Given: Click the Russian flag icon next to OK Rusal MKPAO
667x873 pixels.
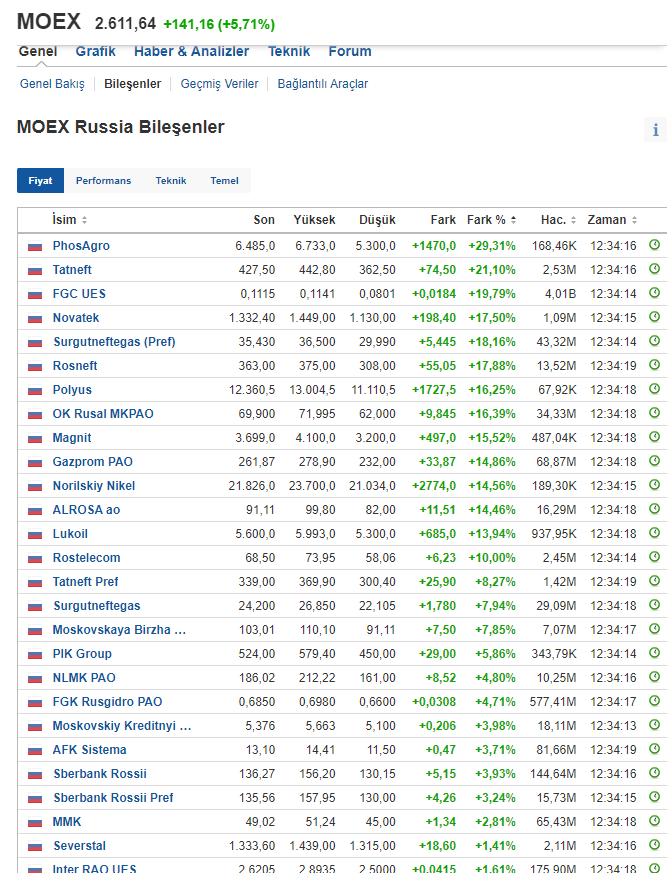Looking at the screenshot, I should tap(35, 414).
